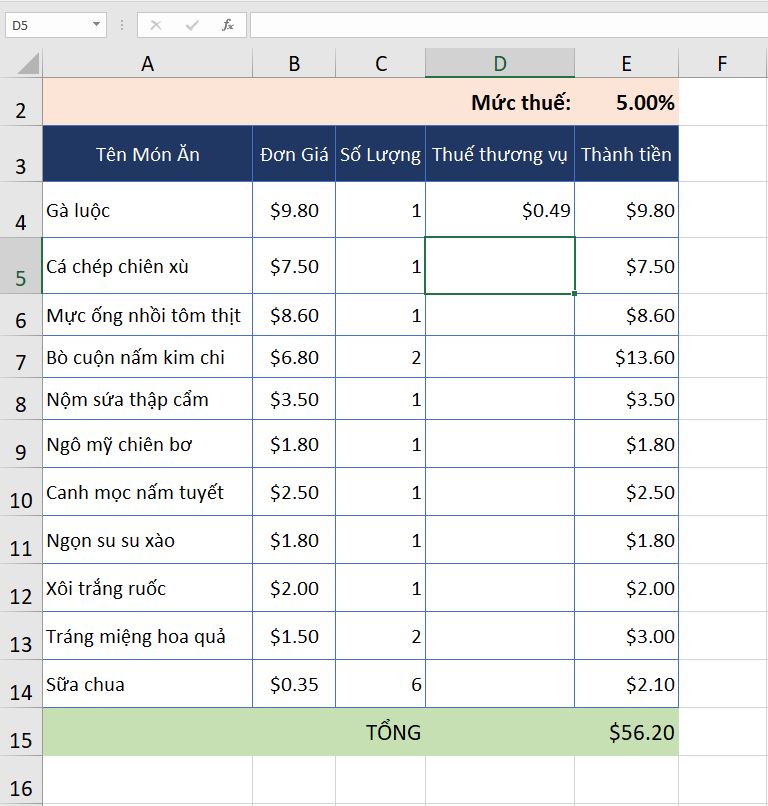Select row 15 header

pyautogui.click(x=21, y=732)
